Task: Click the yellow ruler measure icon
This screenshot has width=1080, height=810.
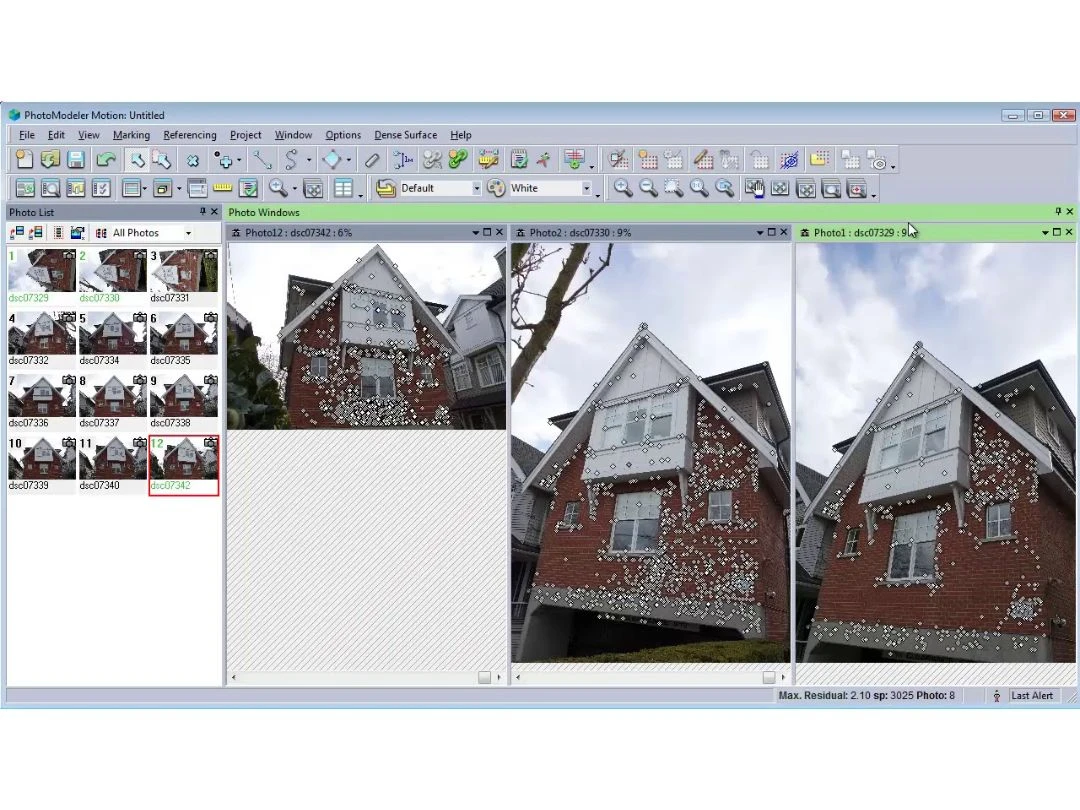Action: pos(222,188)
